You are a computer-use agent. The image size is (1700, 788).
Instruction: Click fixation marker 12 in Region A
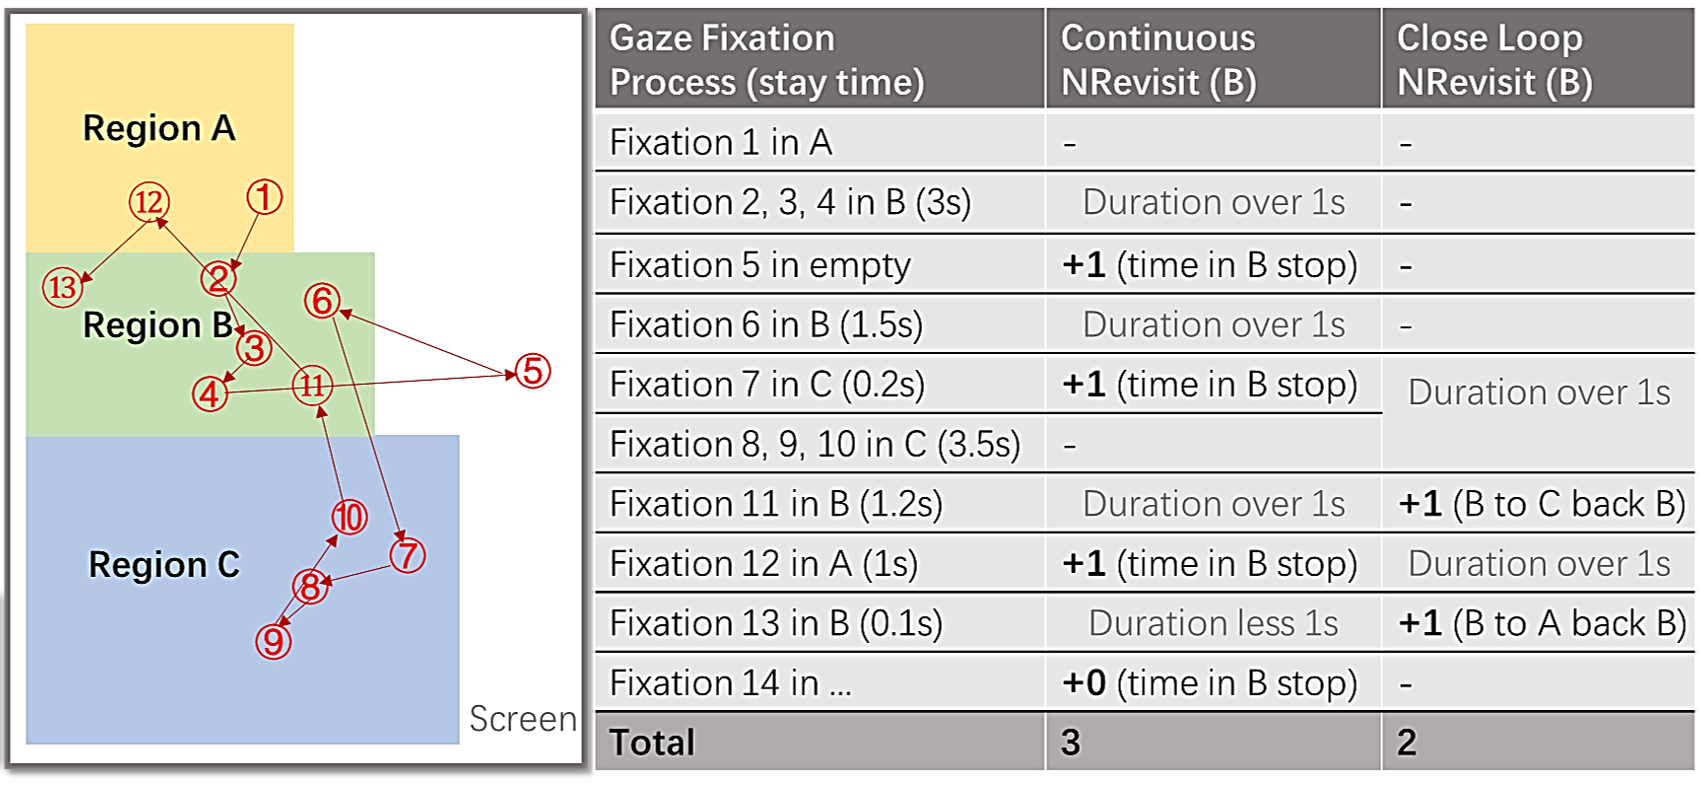pos(149,202)
